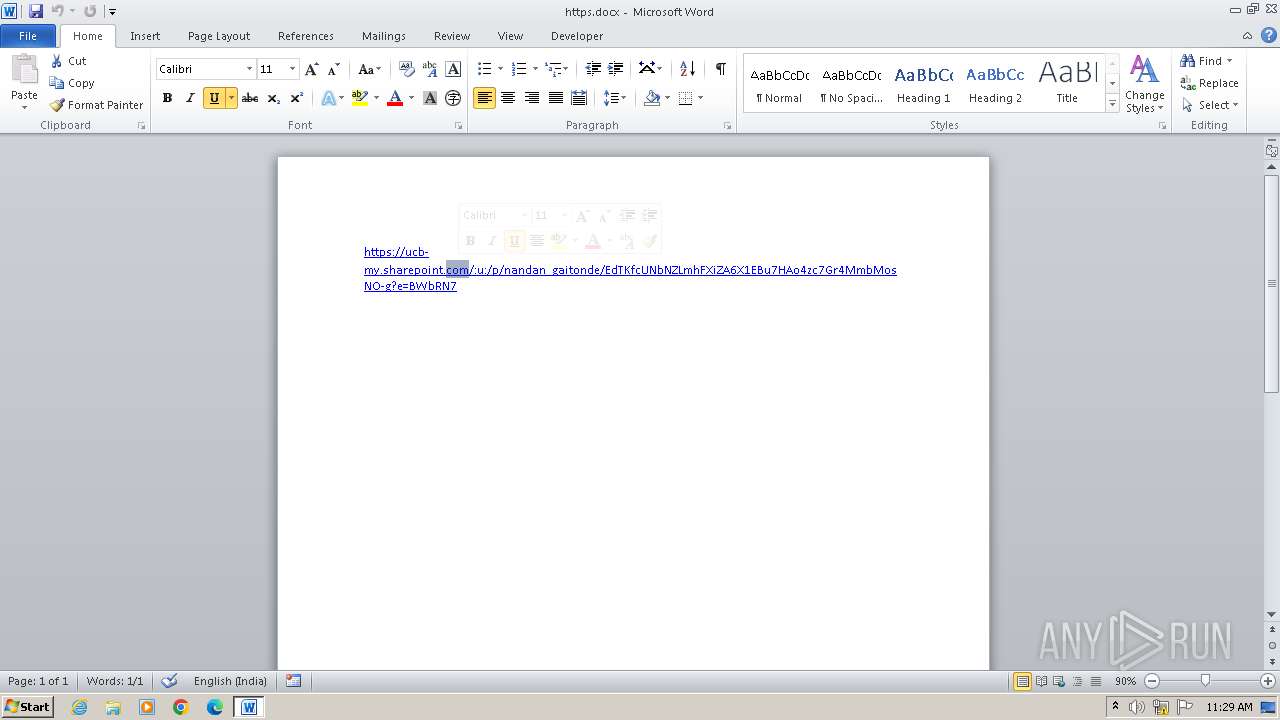Open Numbering list dropdown arrow

[x=535, y=69]
